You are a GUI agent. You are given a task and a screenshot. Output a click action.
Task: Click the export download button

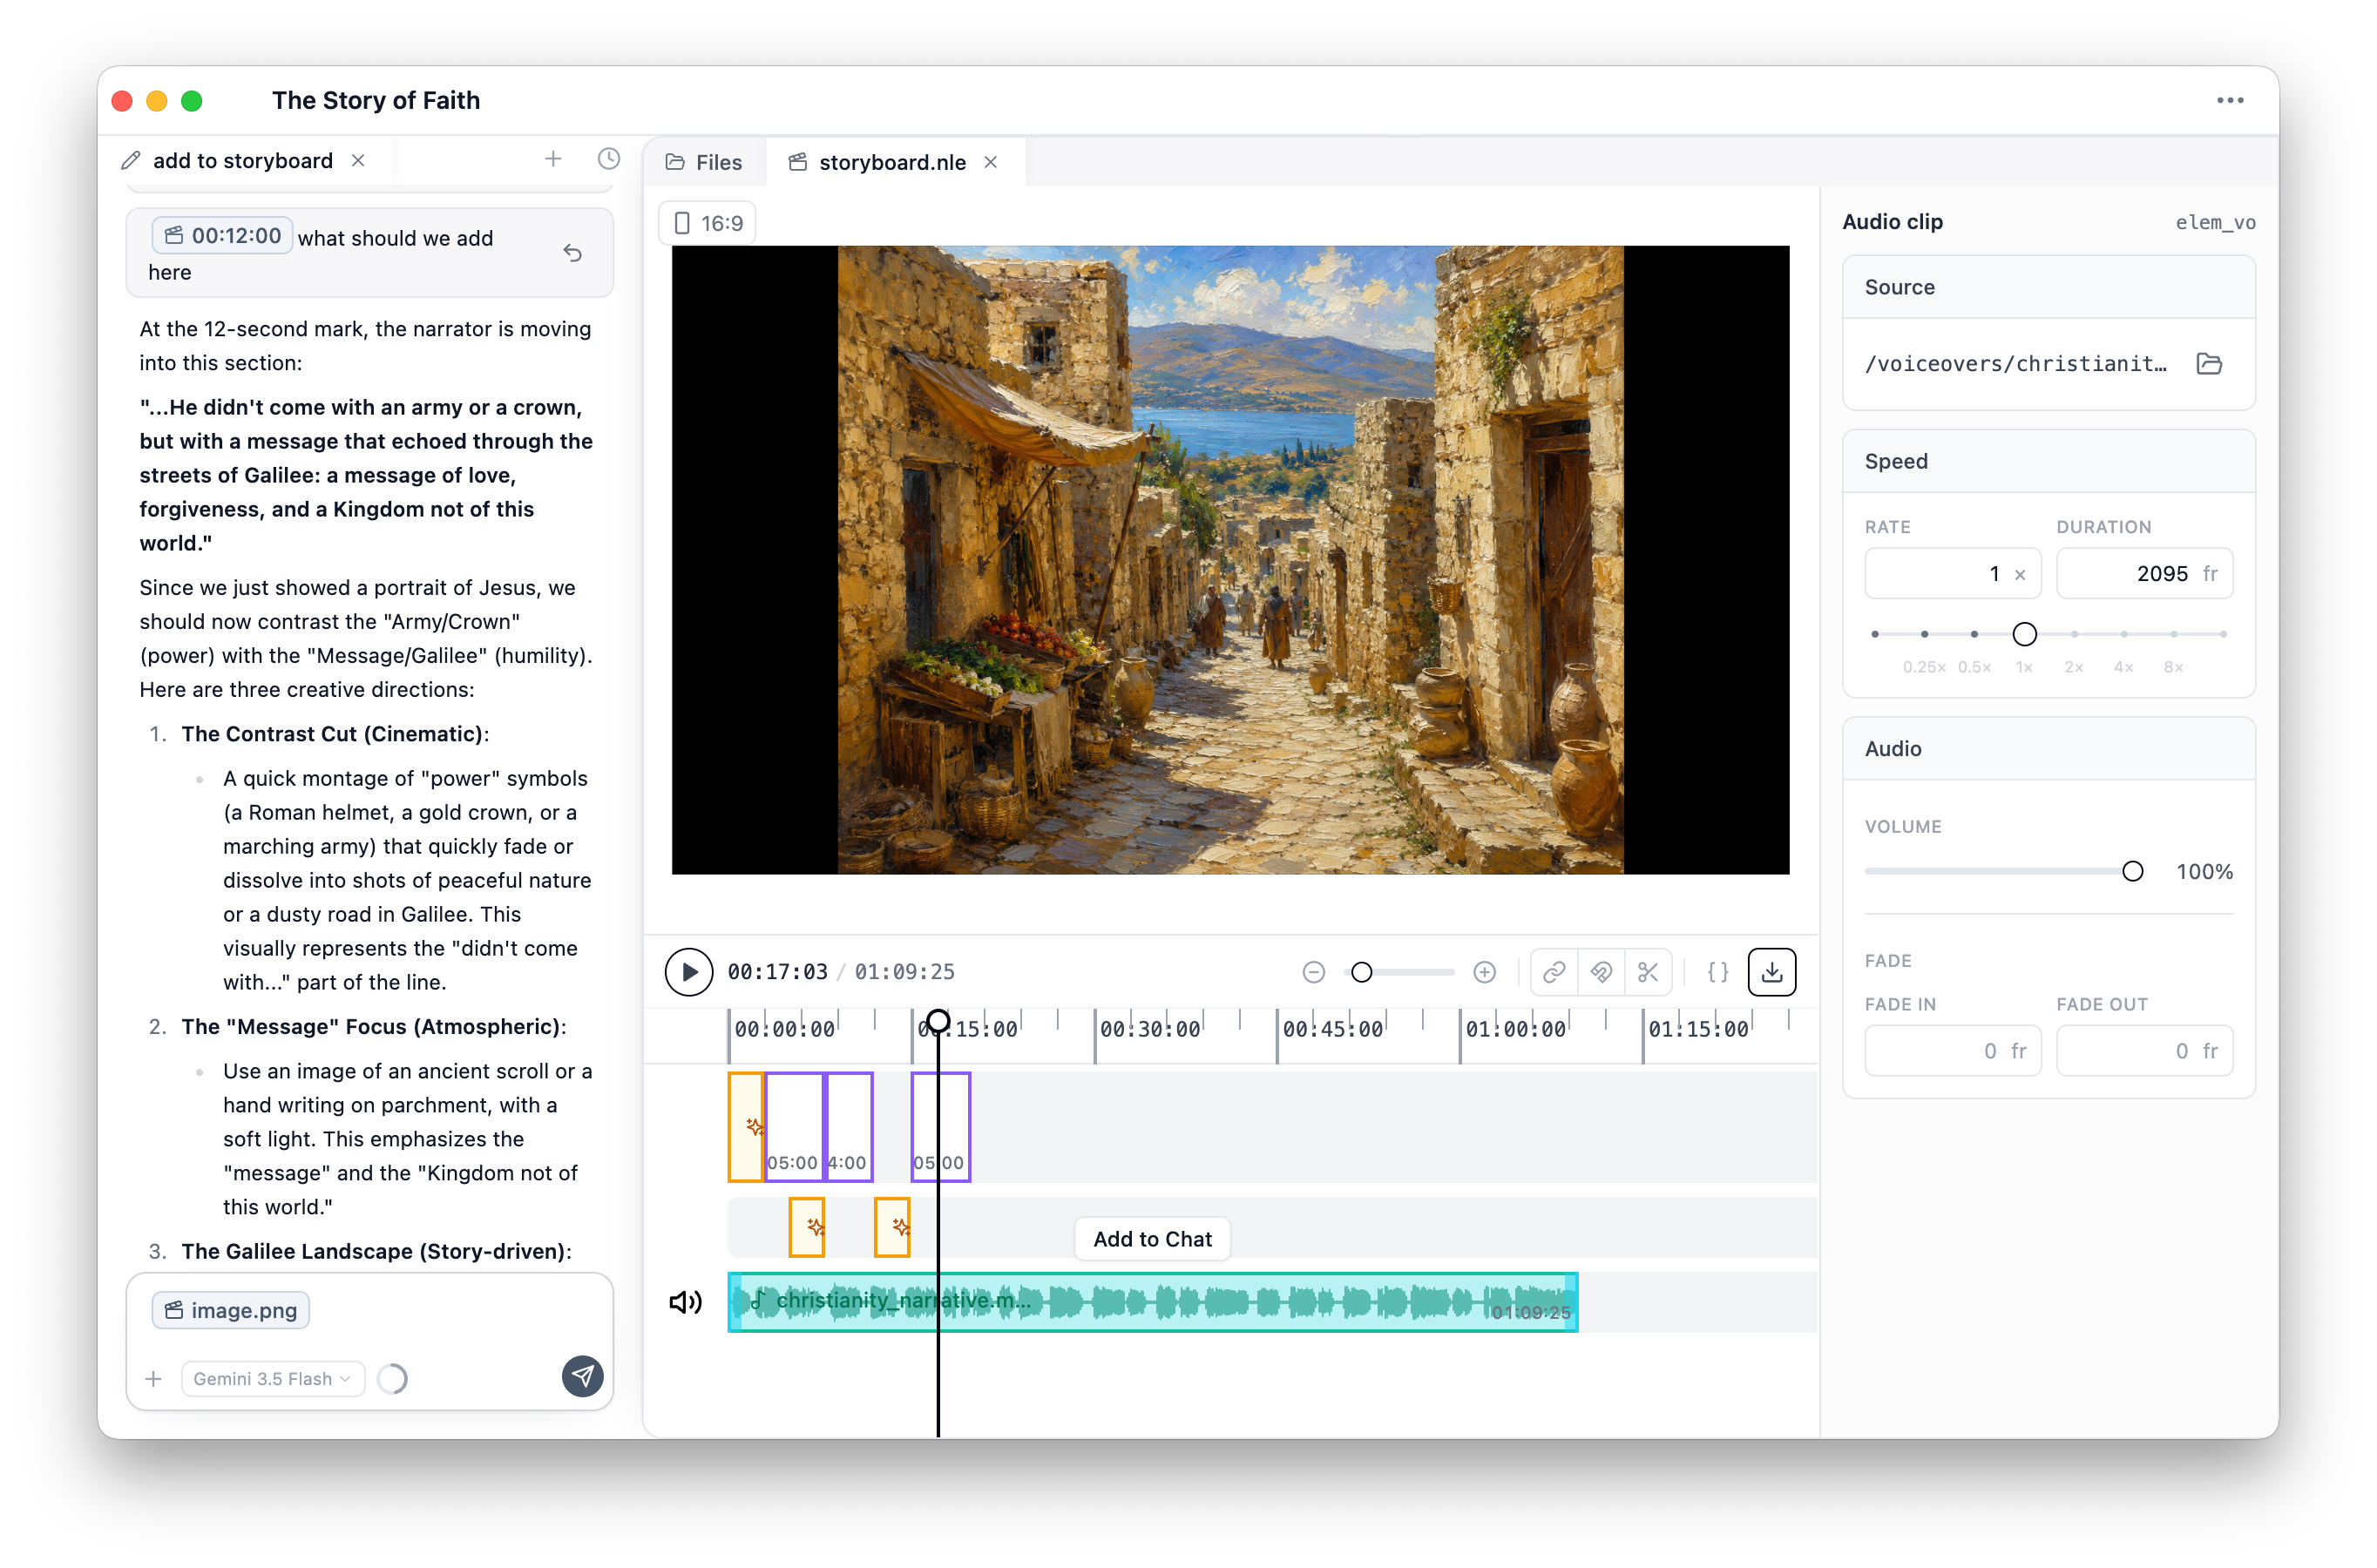(1771, 972)
